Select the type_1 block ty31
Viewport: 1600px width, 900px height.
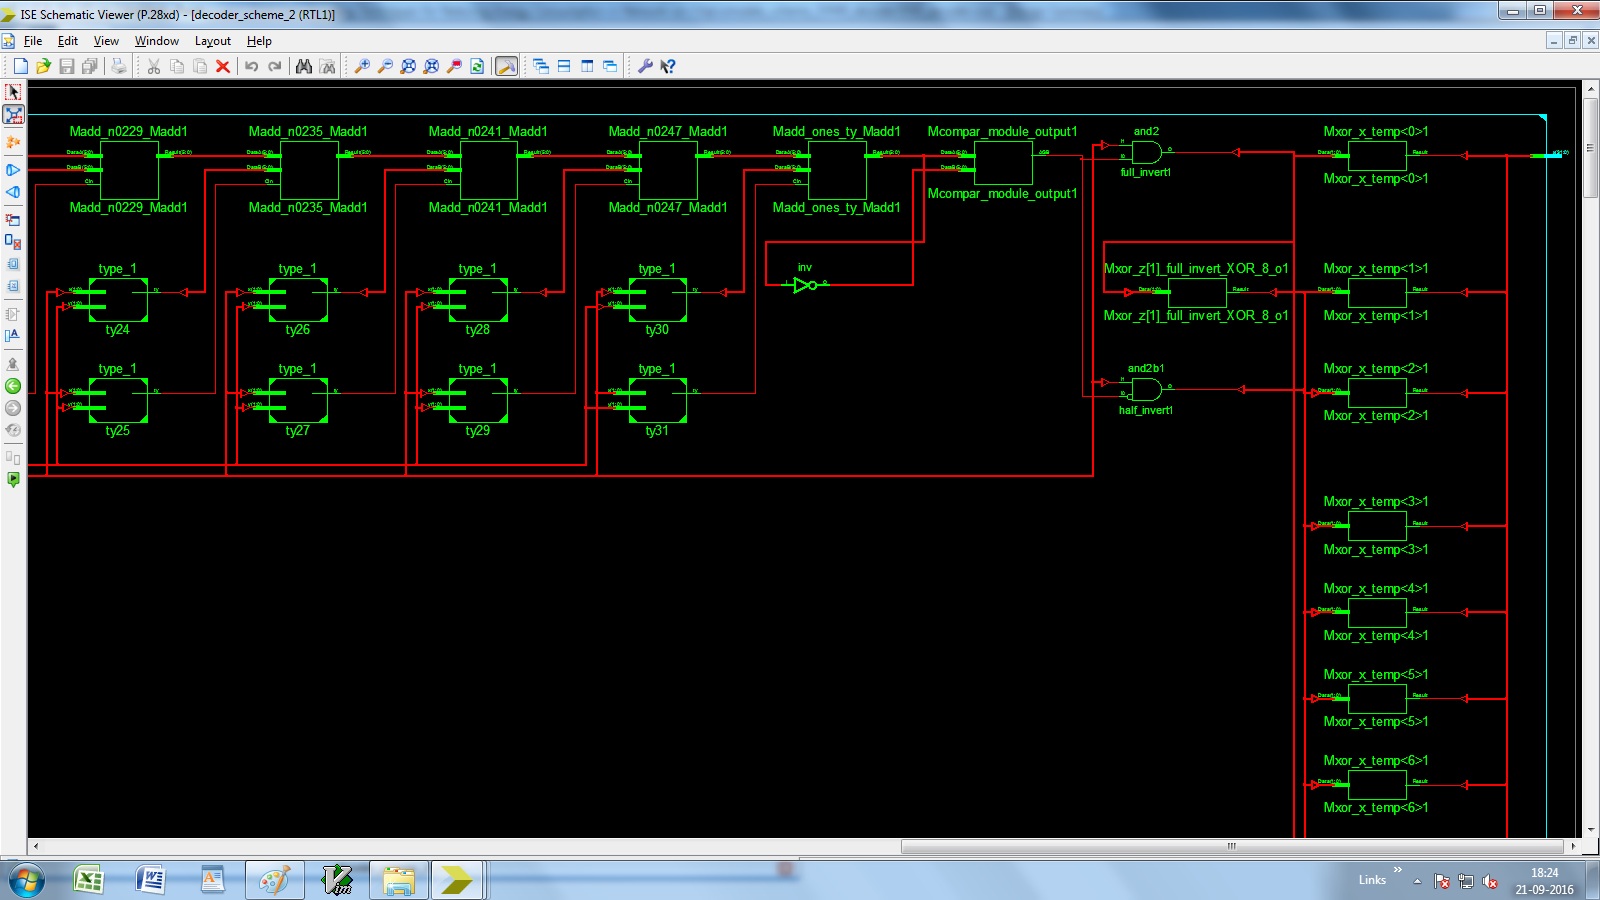pyautogui.click(x=658, y=400)
